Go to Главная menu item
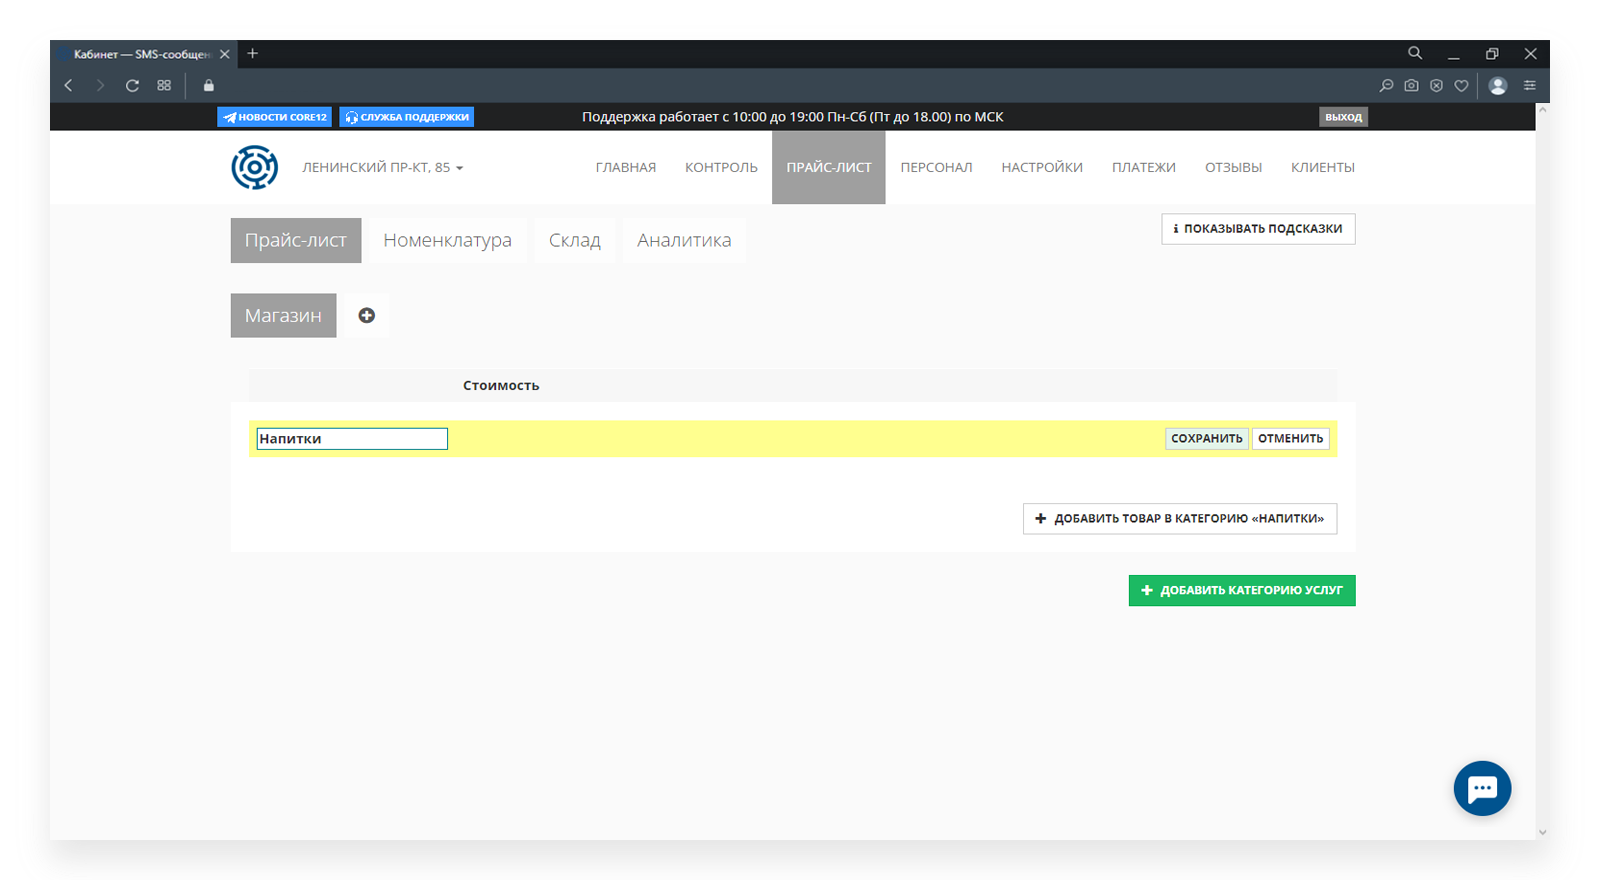This screenshot has height=880, width=1600. [626, 168]
